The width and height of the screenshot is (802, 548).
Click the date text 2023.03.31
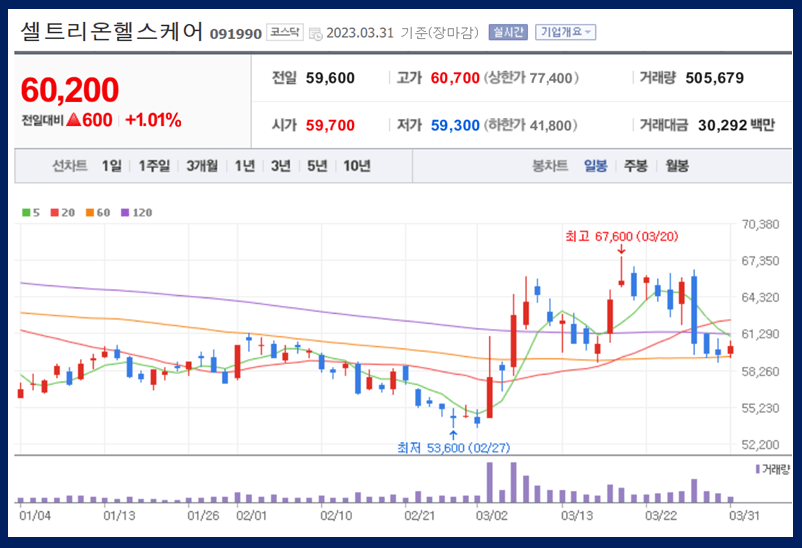[x=360, y=33]
